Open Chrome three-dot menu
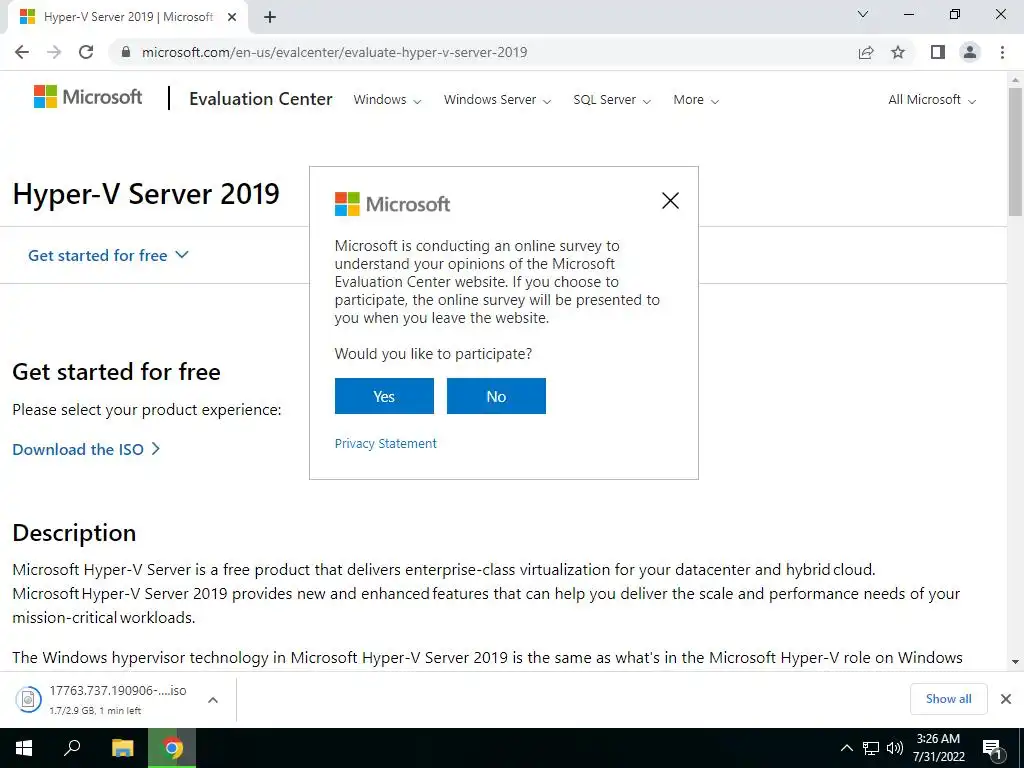The height and width of the screenshot is (768, 1024). (x=1002, y=52)
